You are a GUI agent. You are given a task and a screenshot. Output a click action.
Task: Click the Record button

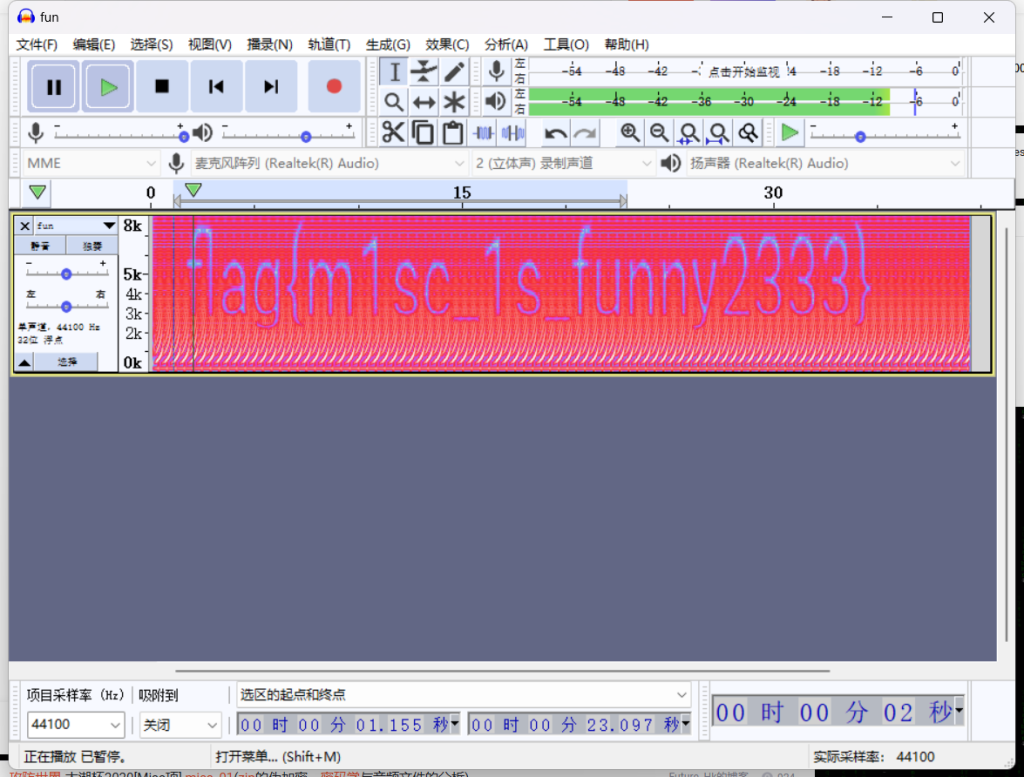click(x=334, y=87)
